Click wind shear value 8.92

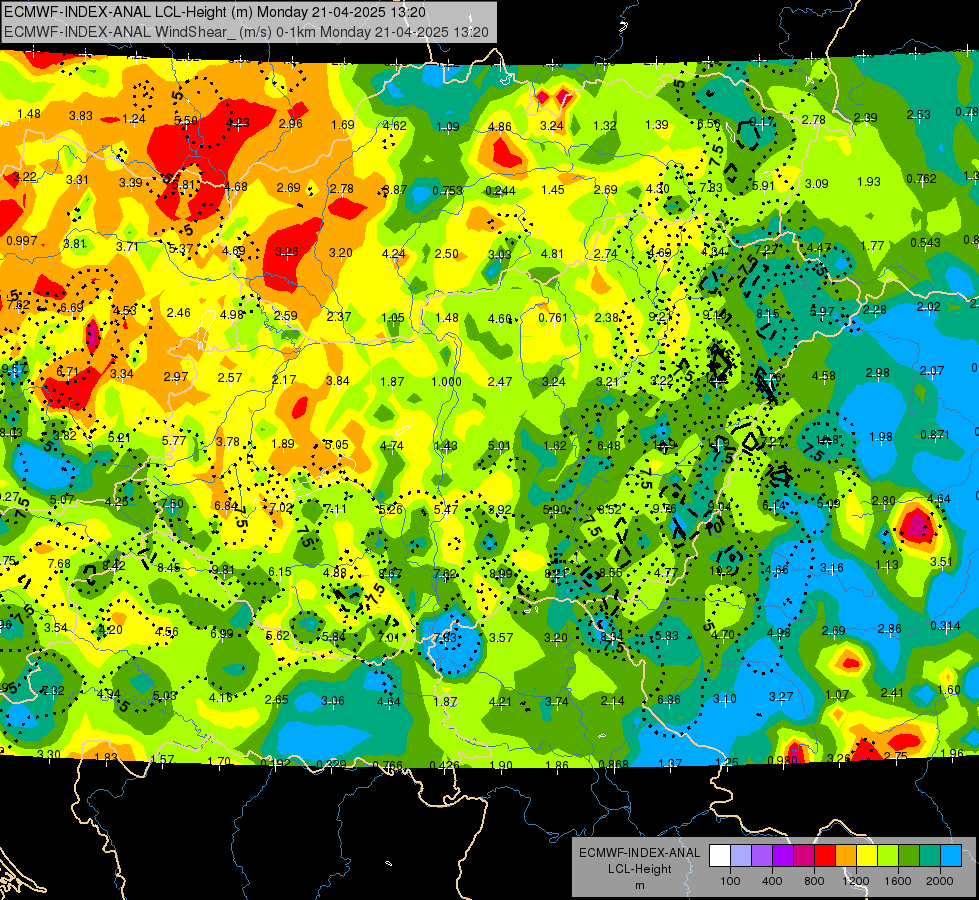tap(499, 510)
